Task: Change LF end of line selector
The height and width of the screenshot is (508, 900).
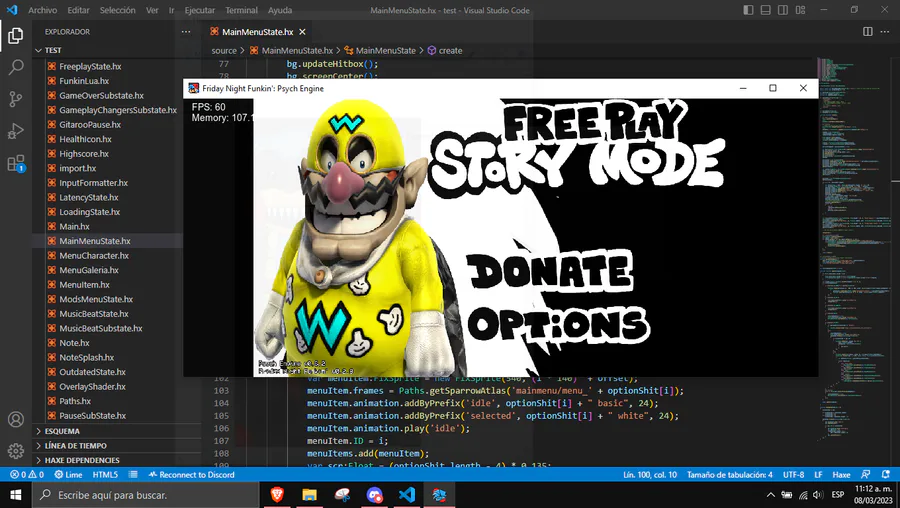Action: point(818,475)
